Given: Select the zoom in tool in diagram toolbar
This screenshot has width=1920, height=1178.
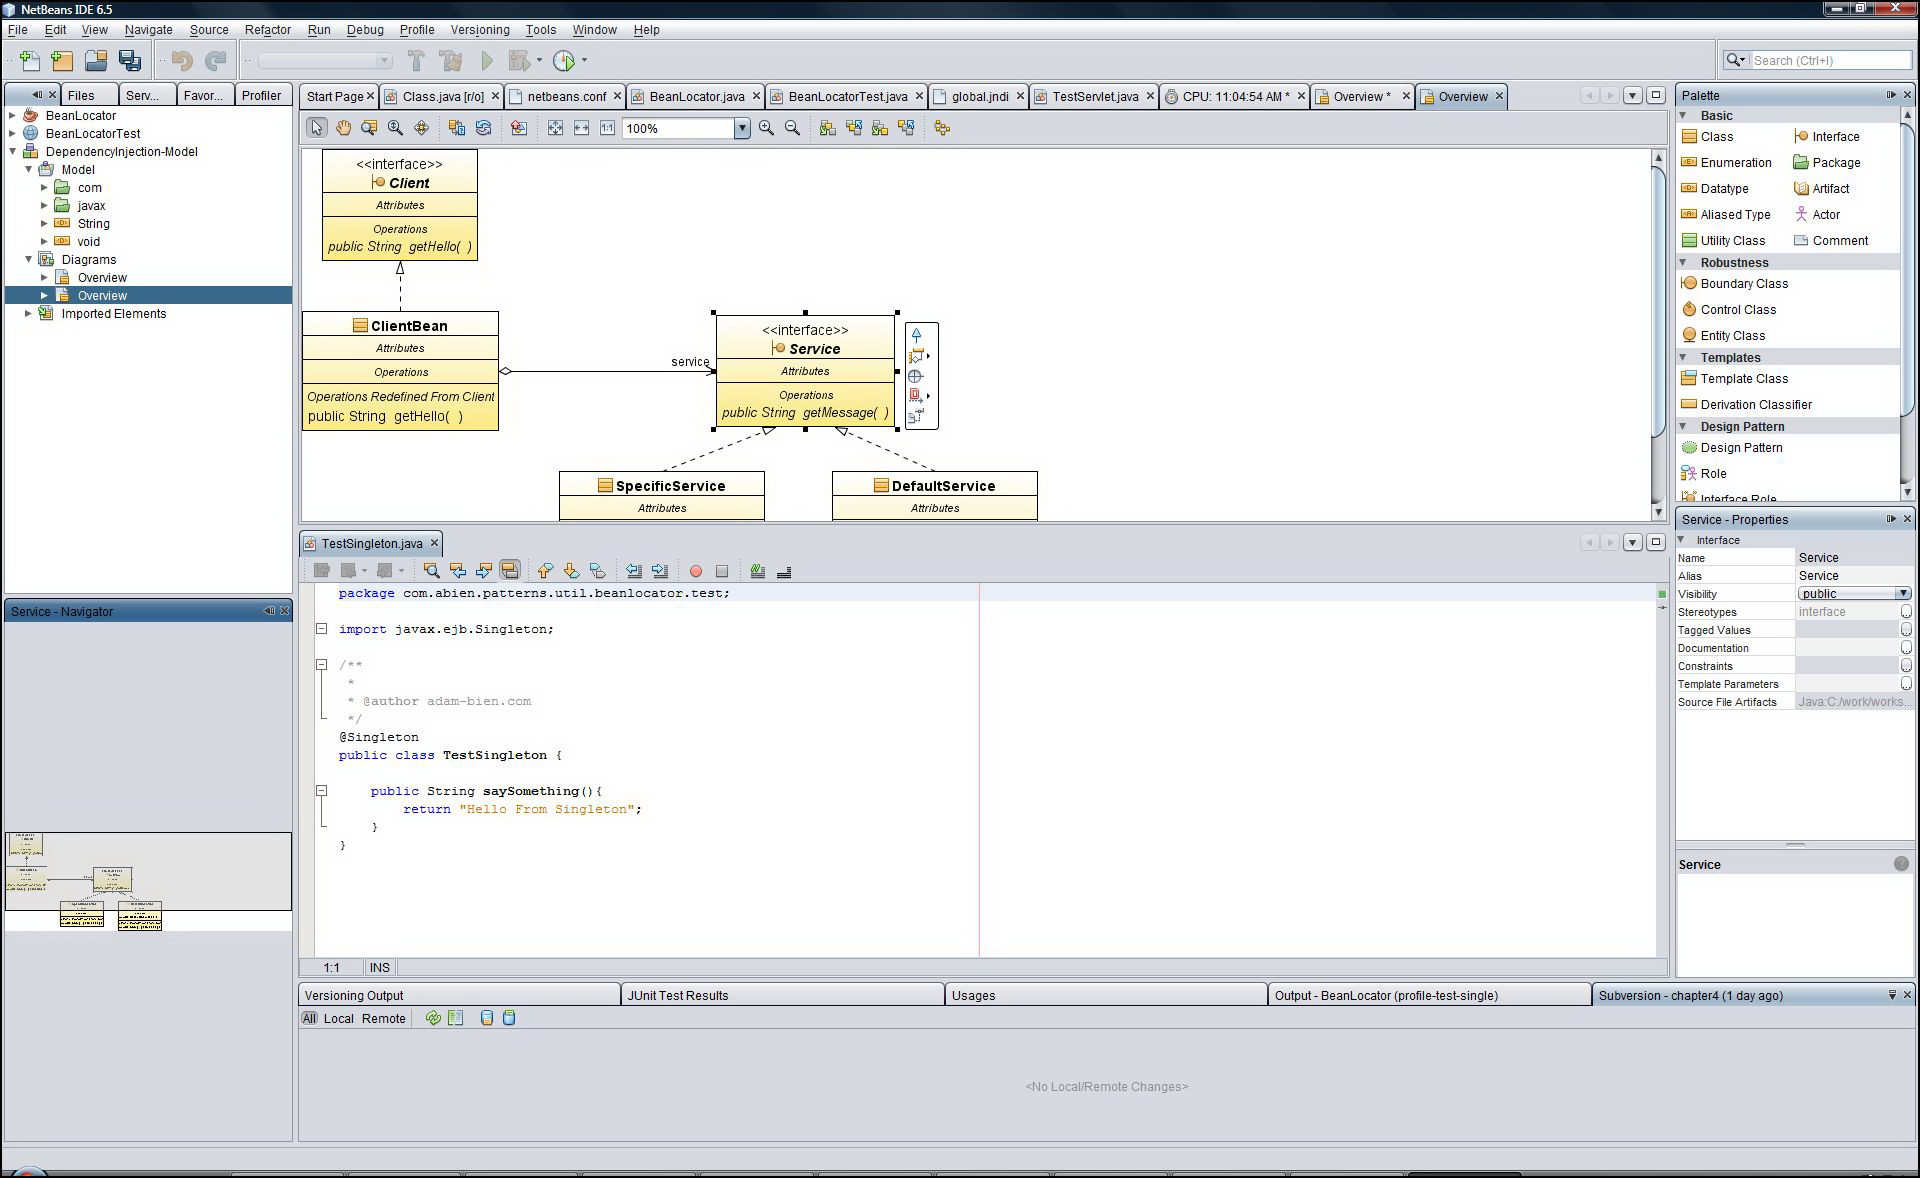Looking at the screenshot, I should pos(765,126).
